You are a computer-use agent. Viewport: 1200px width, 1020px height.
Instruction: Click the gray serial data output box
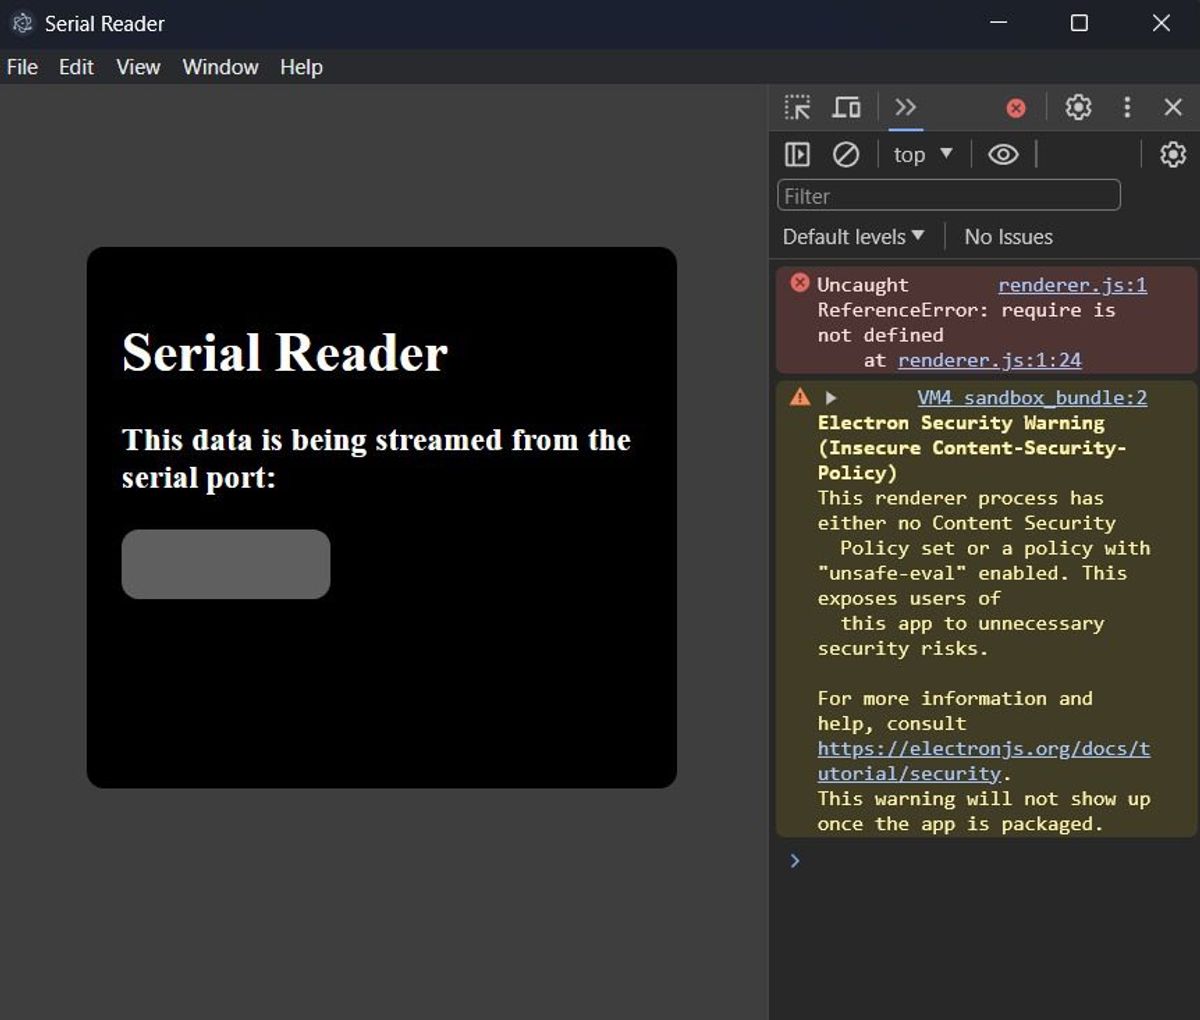226,564
